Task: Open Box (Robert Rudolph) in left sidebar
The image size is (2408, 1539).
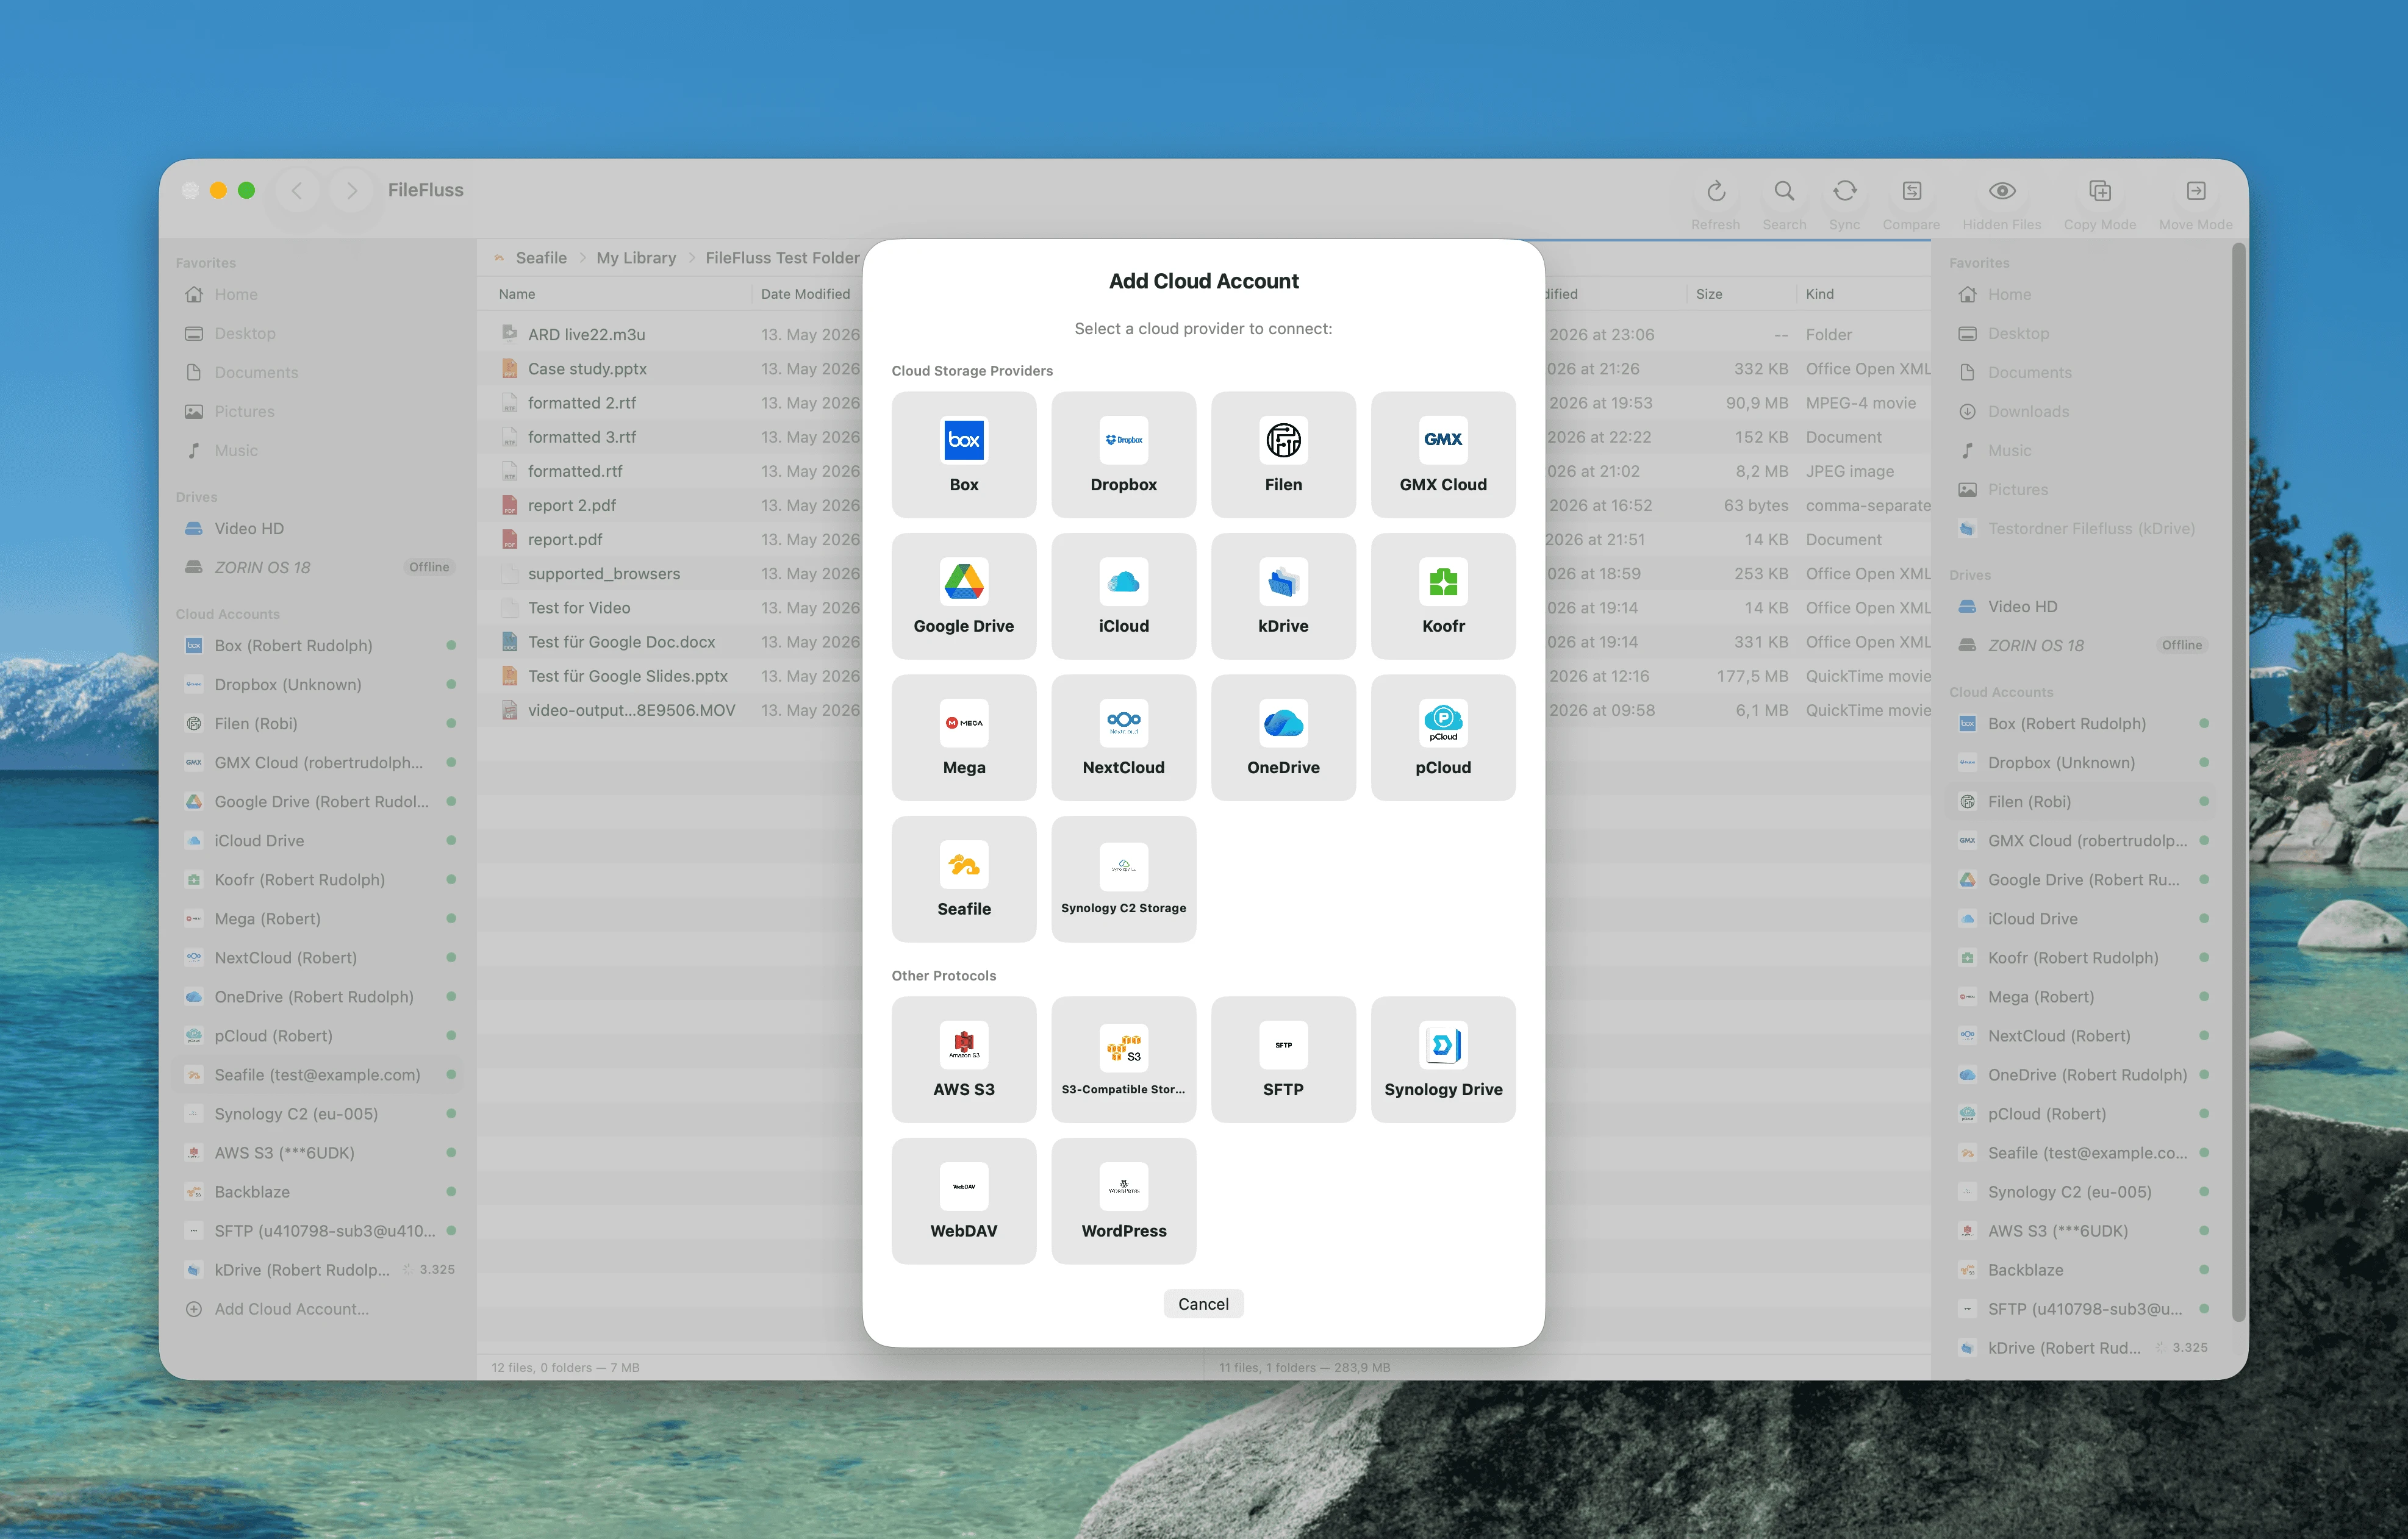Action: [316, 645]
